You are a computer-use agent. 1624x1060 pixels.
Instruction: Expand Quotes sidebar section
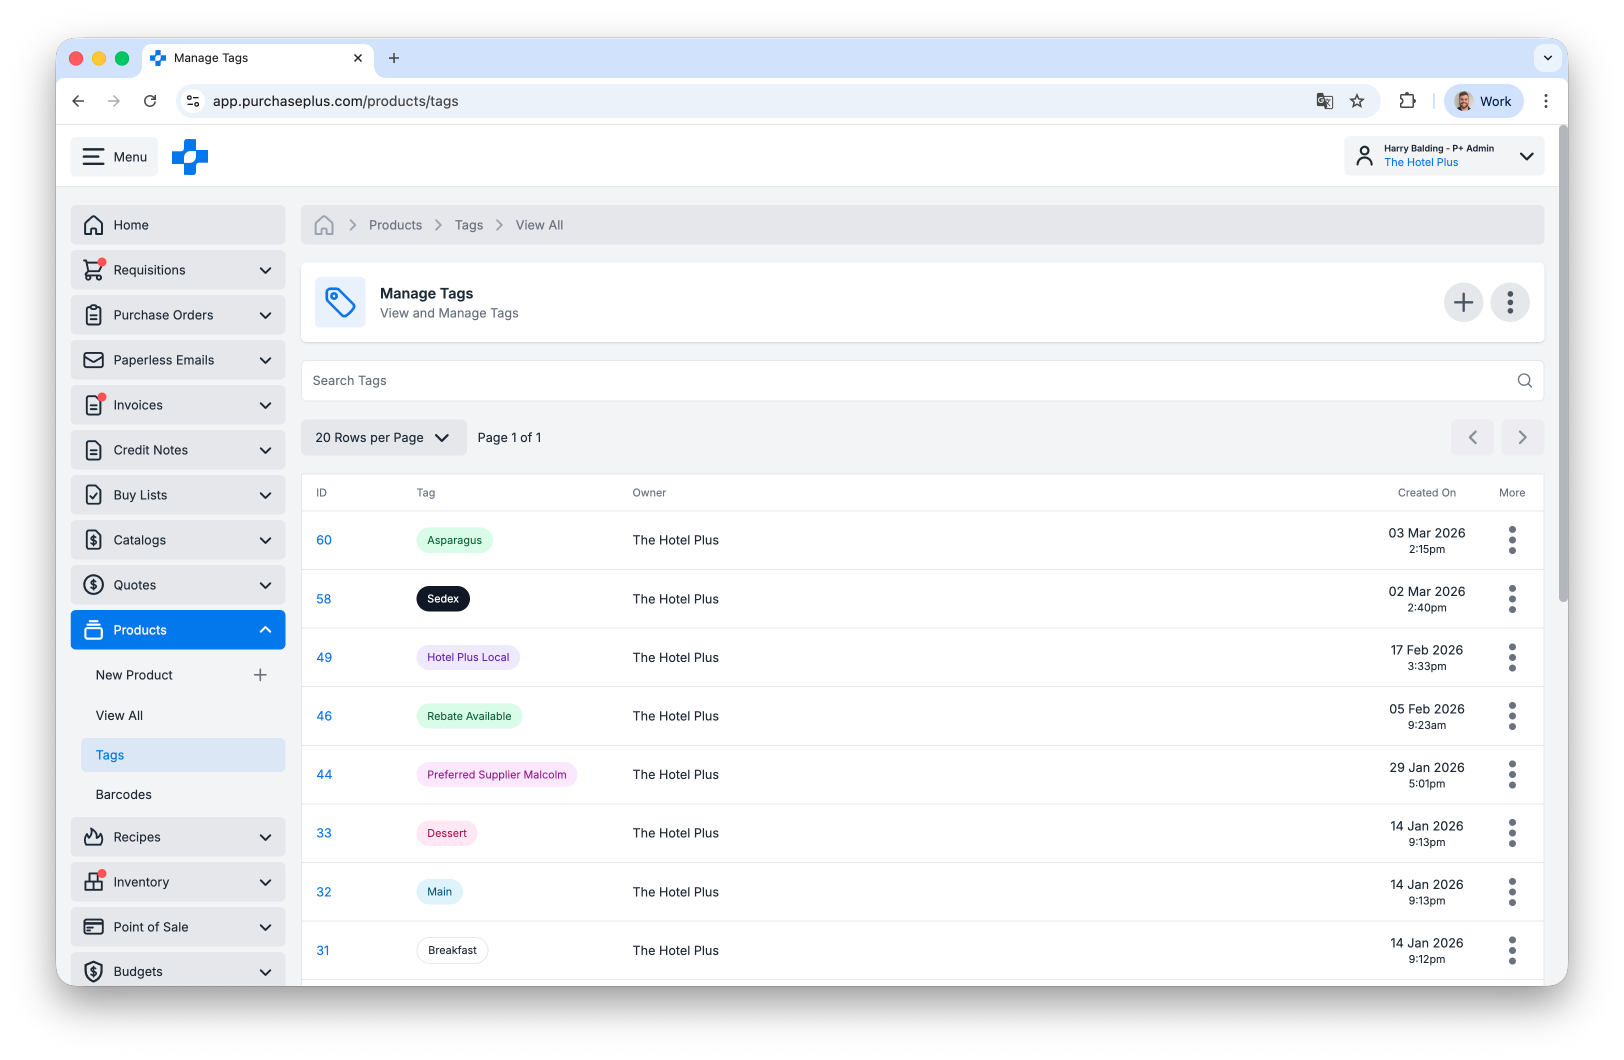point(178,585)
